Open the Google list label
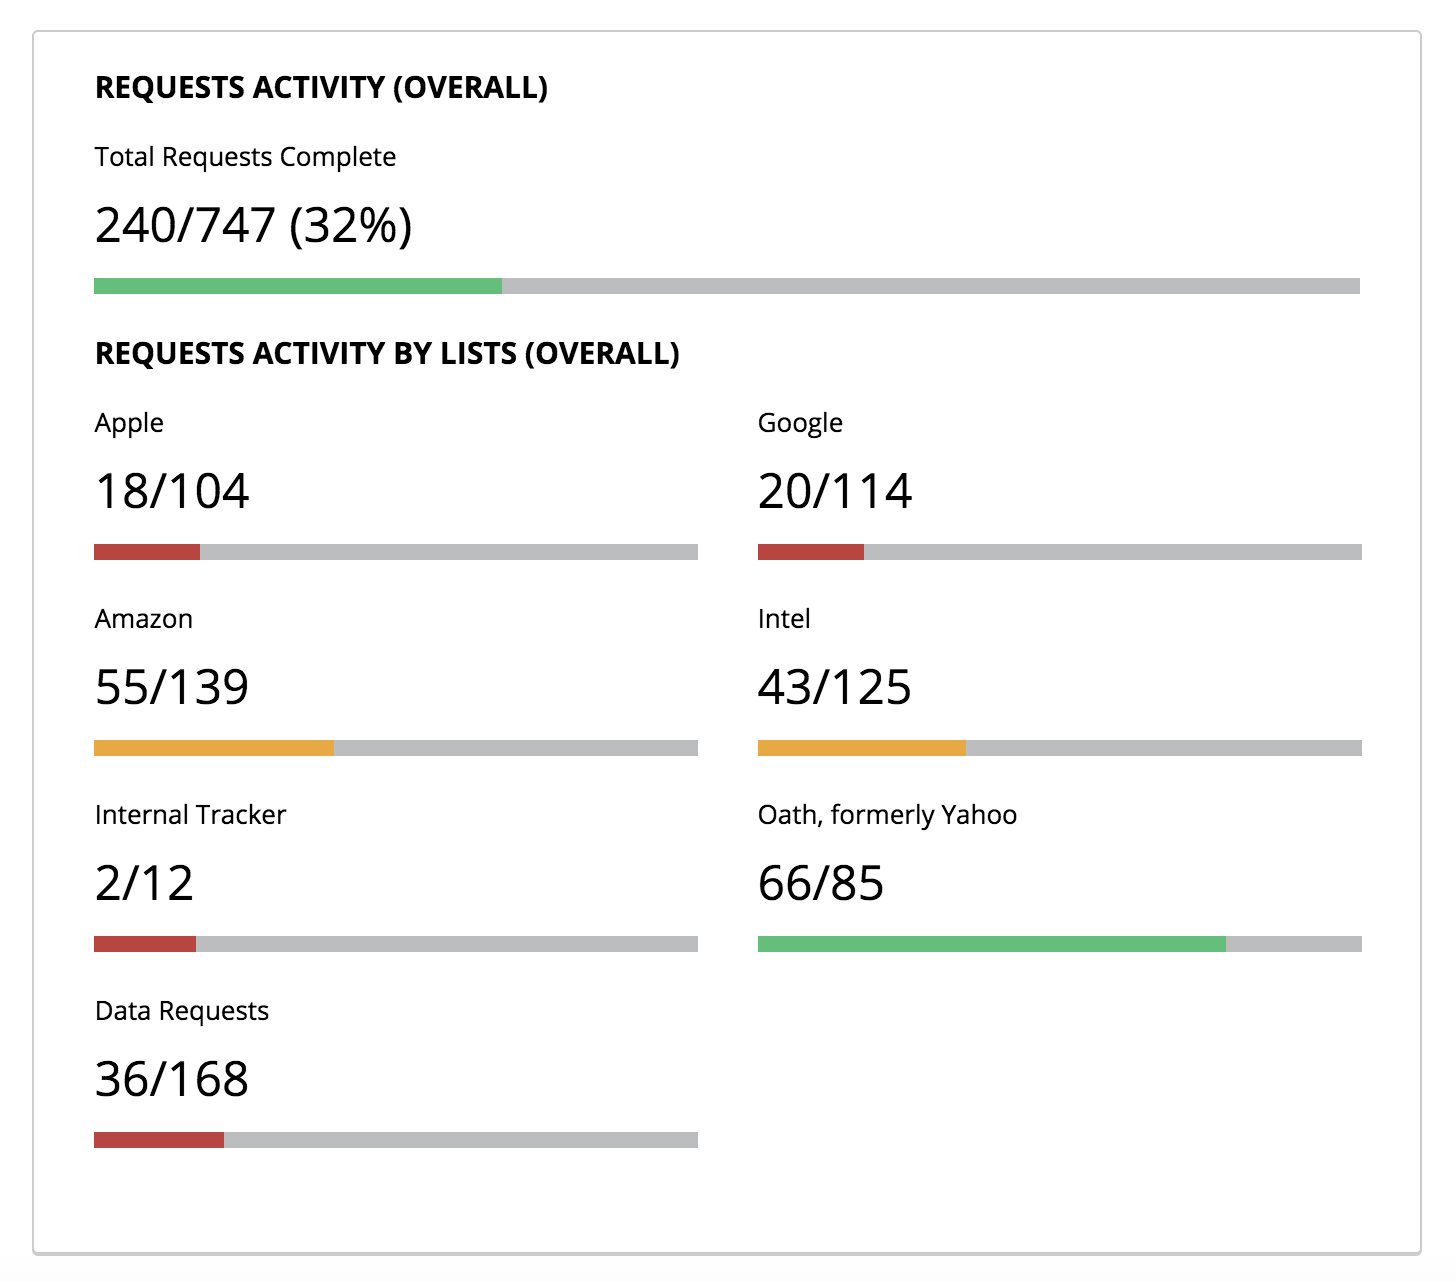Screen dimensions: 1456x1282 [800, 423]
